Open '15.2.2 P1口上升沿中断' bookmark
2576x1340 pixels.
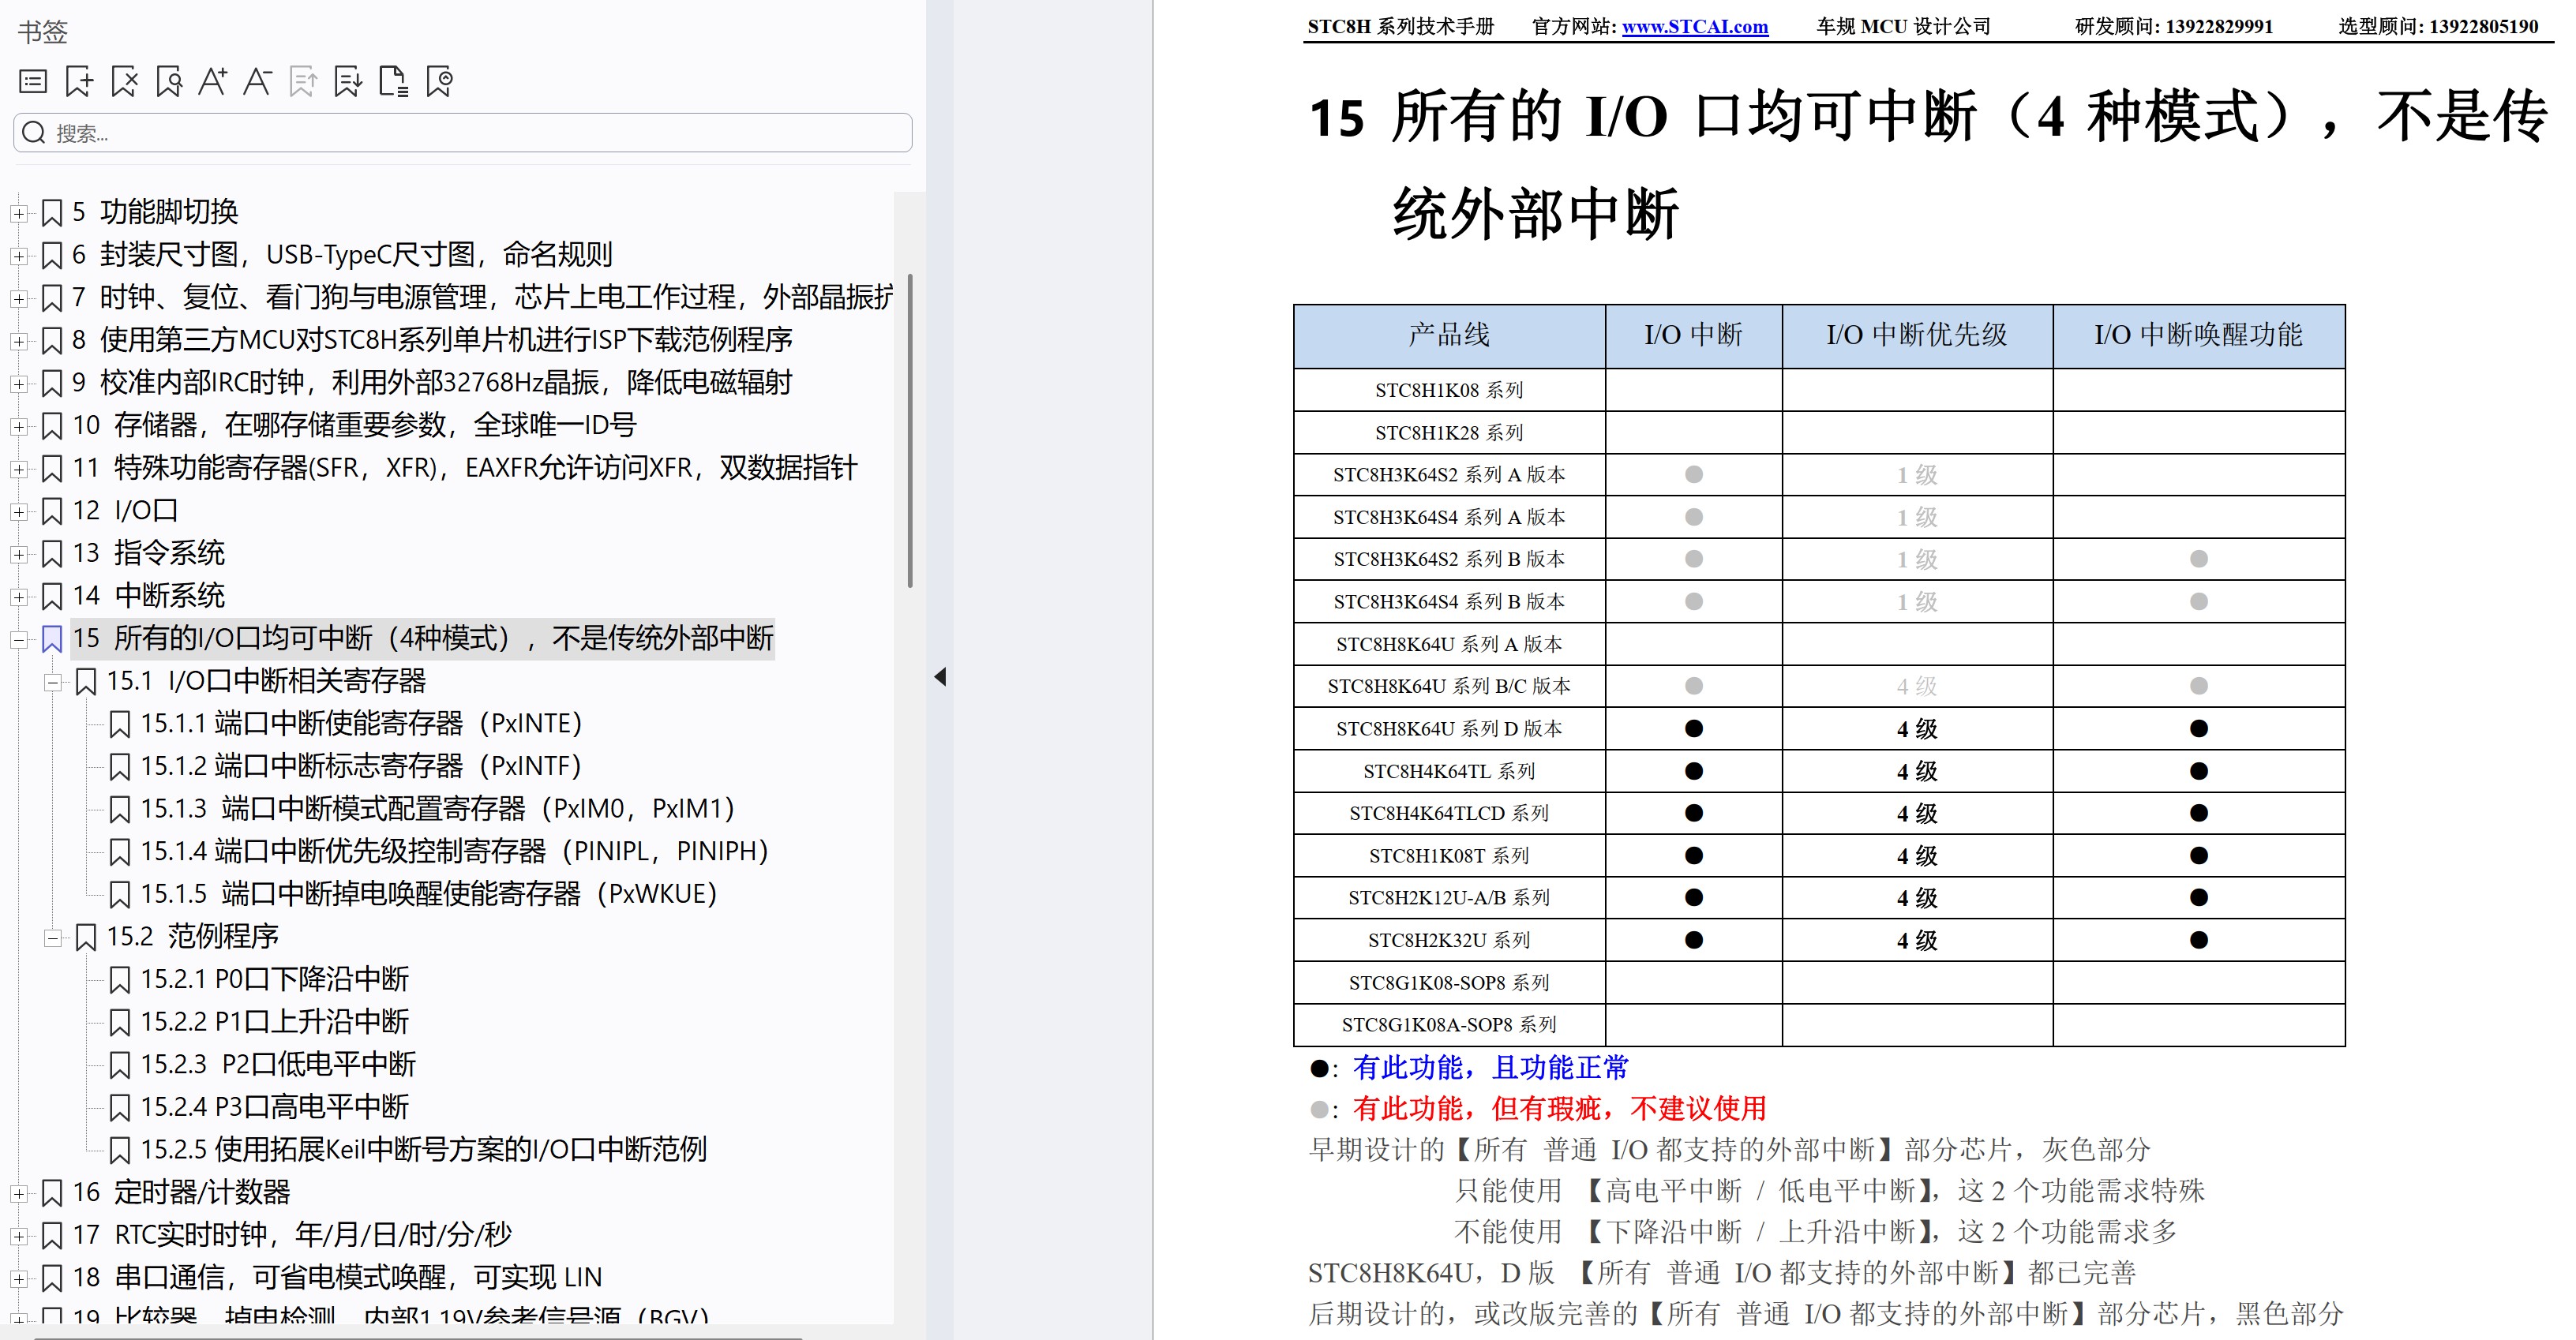(274, 1022)
